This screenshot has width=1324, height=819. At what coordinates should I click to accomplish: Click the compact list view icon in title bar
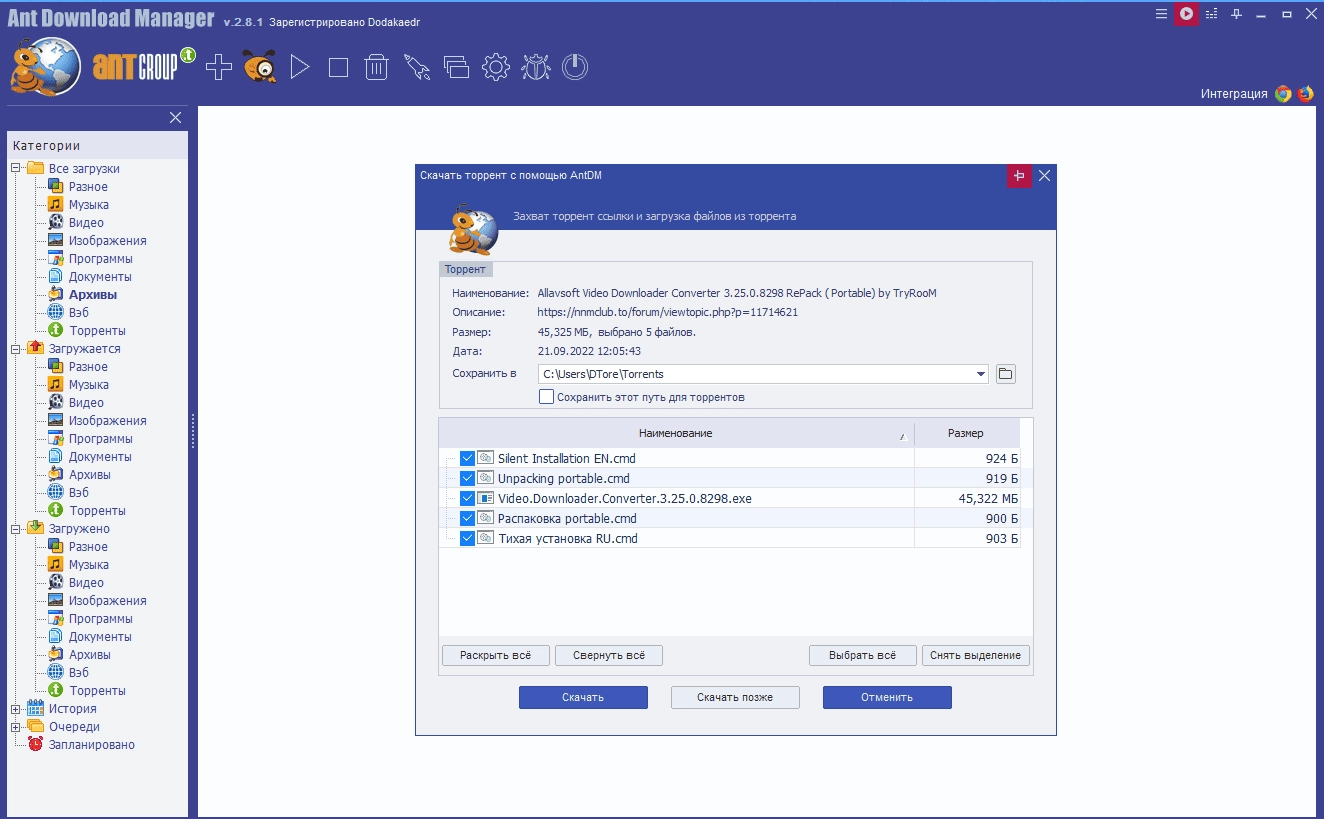coord(1211,14)
